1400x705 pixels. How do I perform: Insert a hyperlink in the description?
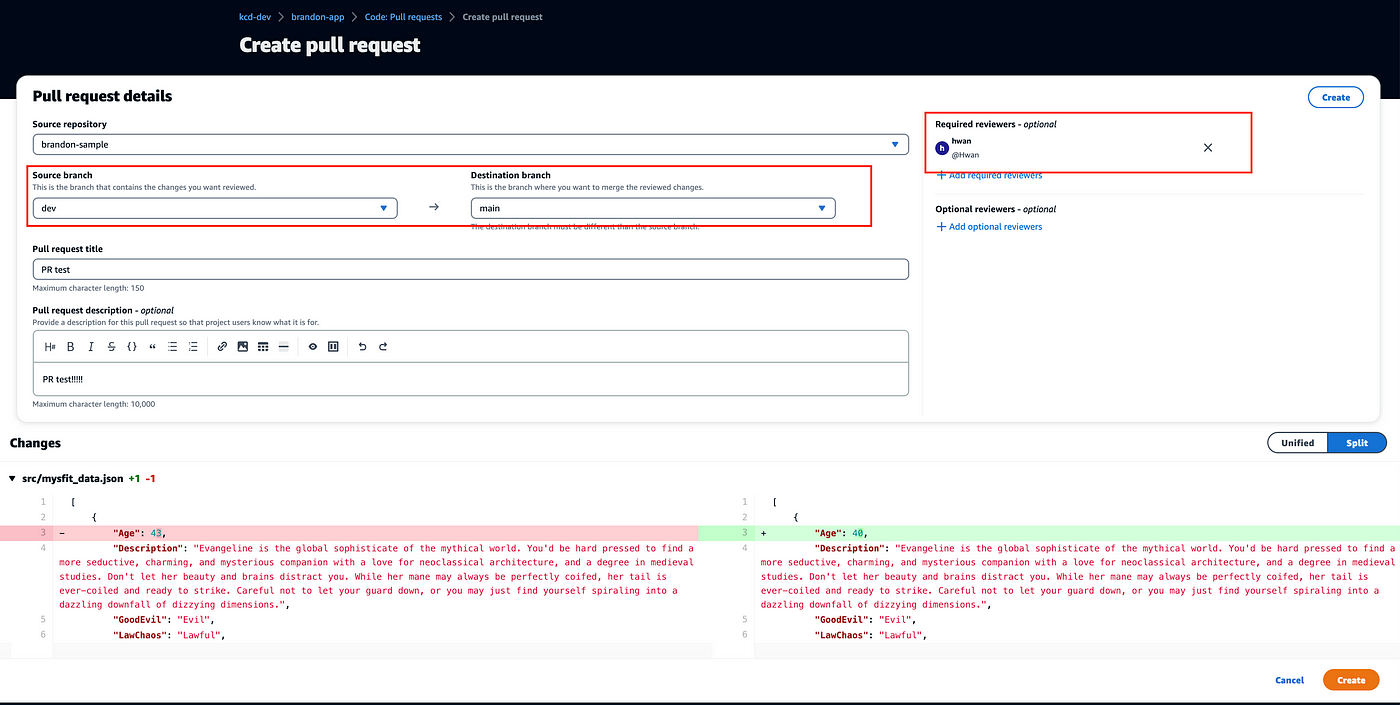pos(222,347)
